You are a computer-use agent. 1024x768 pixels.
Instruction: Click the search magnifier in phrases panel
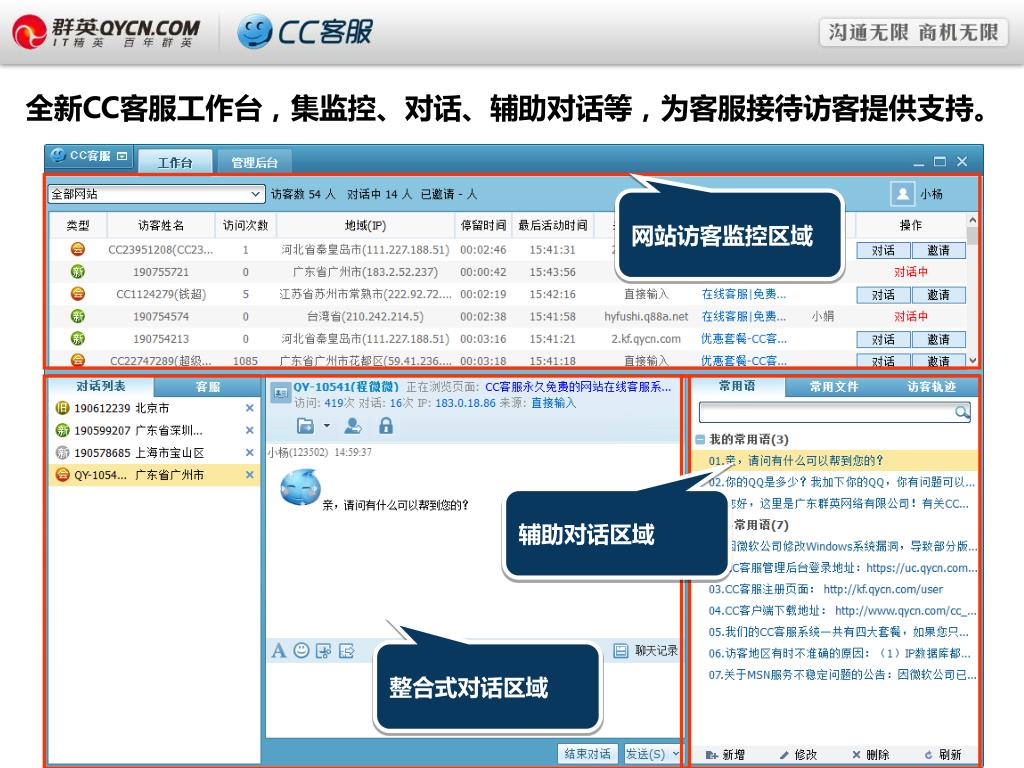(962, 412)
